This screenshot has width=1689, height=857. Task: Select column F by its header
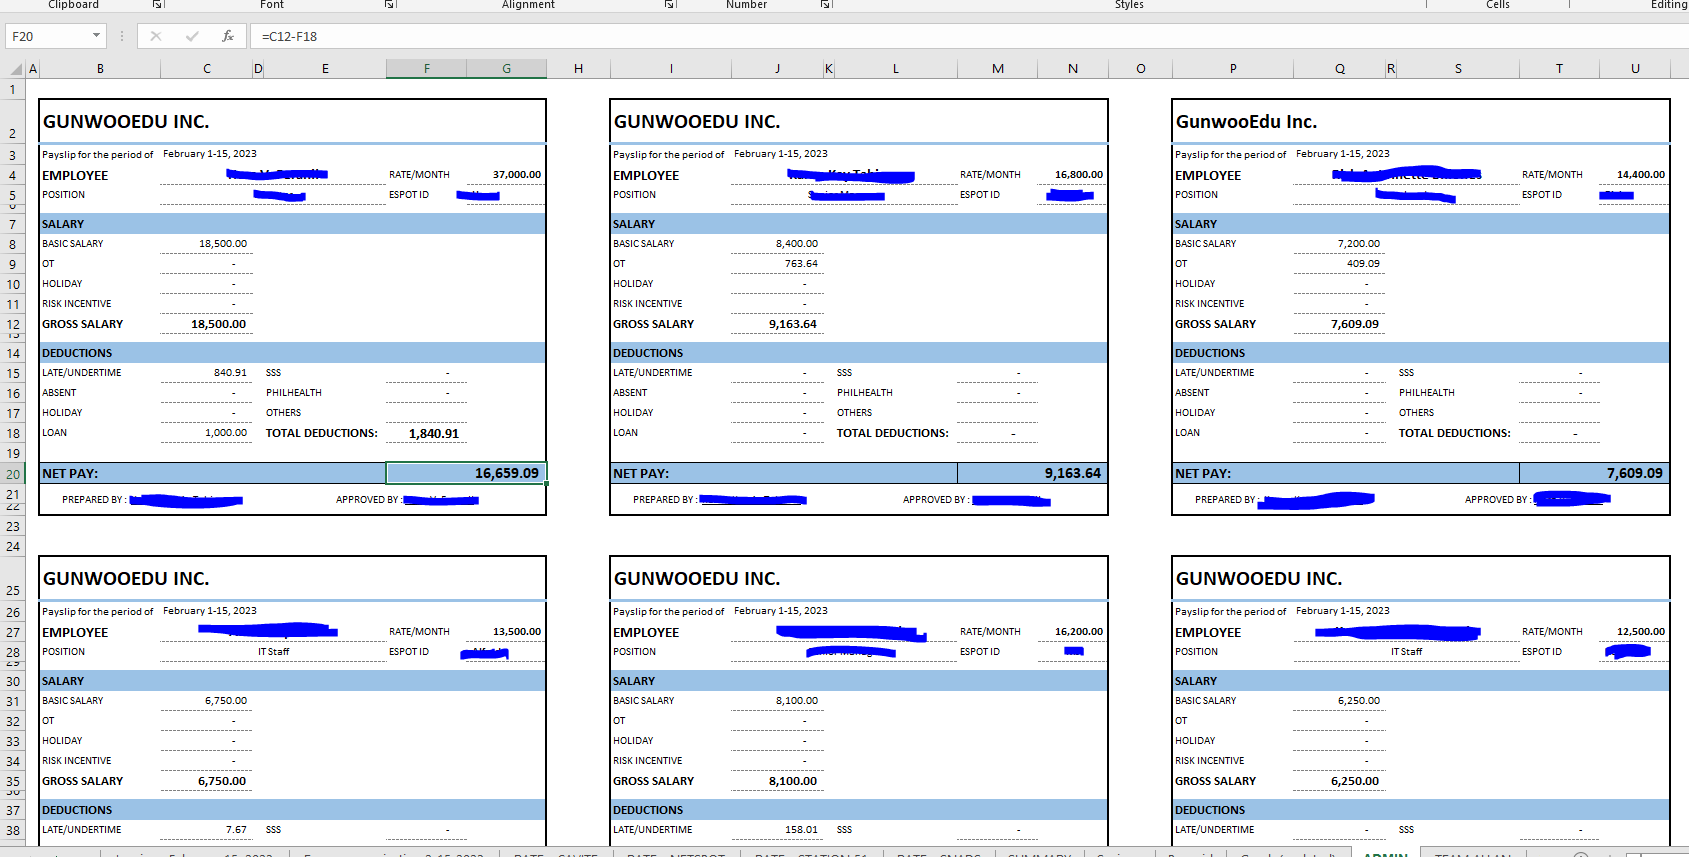[x=426, y=69]
